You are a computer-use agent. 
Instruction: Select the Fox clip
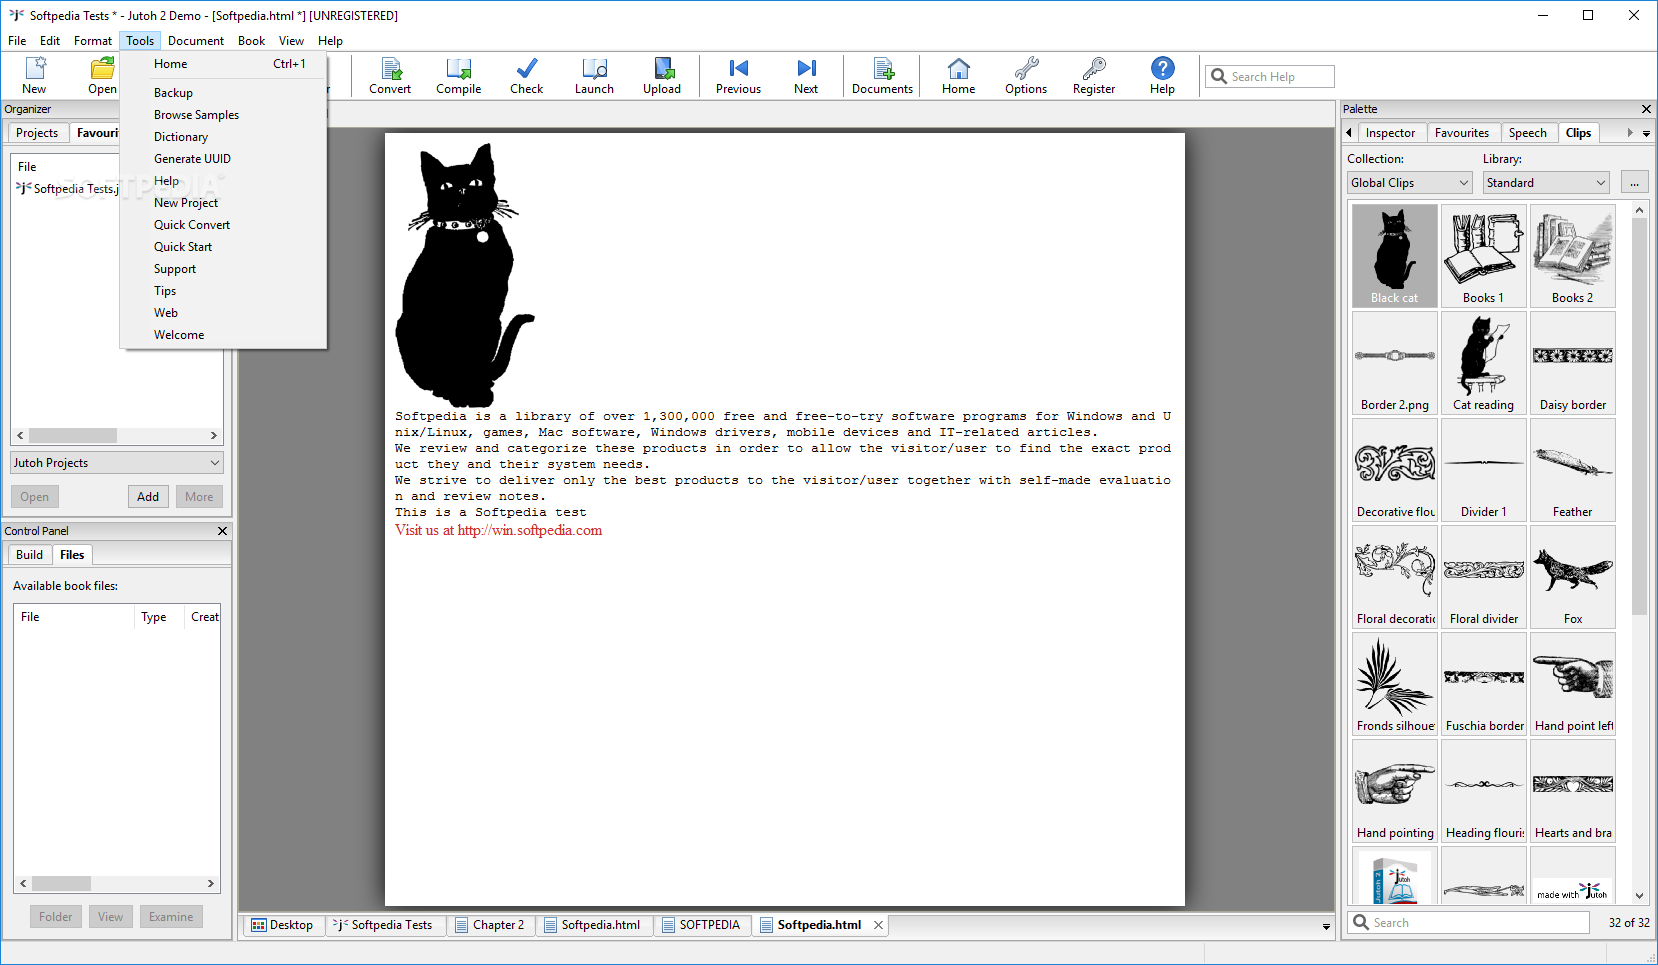click(x=1573, y=577)
